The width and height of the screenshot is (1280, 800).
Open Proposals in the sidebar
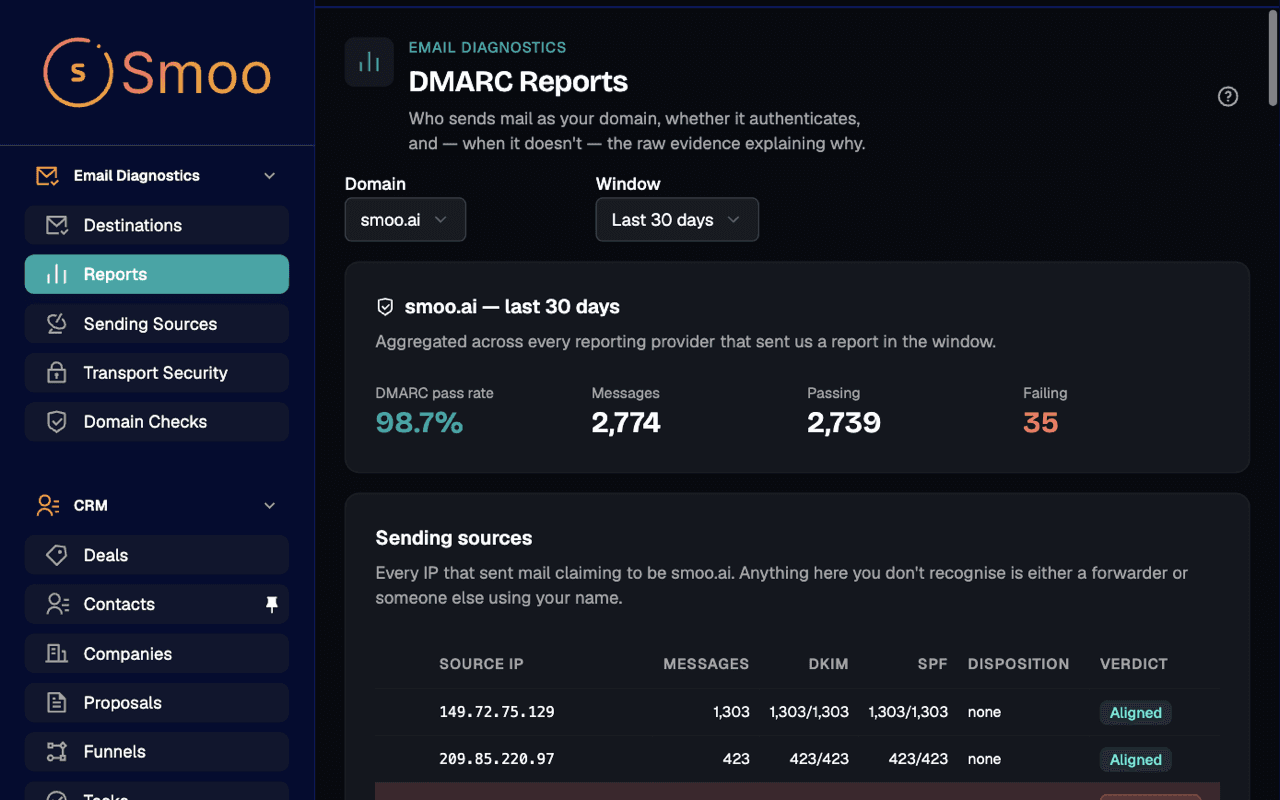click(157, 702)
